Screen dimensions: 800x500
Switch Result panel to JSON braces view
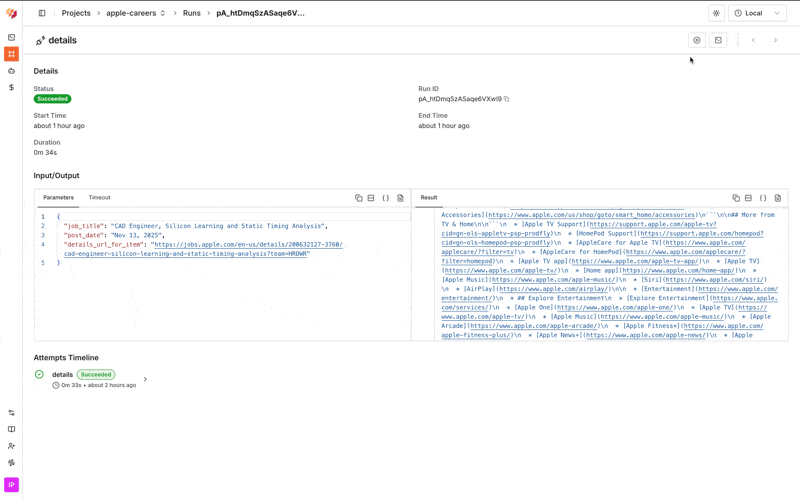tap(763, 198)
